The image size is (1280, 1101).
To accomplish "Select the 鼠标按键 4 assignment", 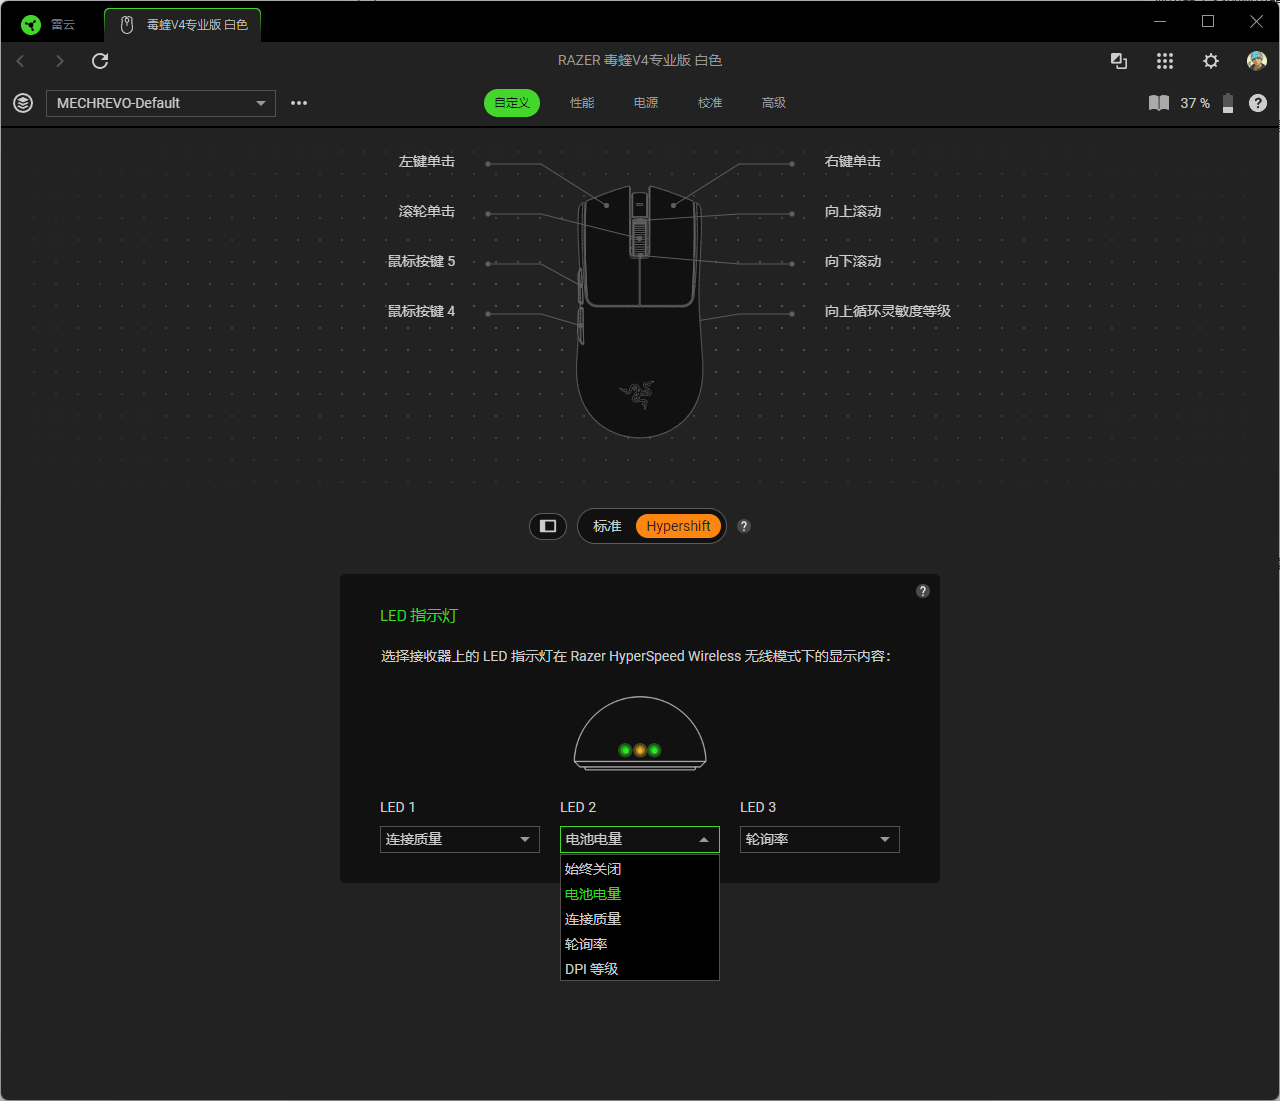I will click(x=421, y=311).
